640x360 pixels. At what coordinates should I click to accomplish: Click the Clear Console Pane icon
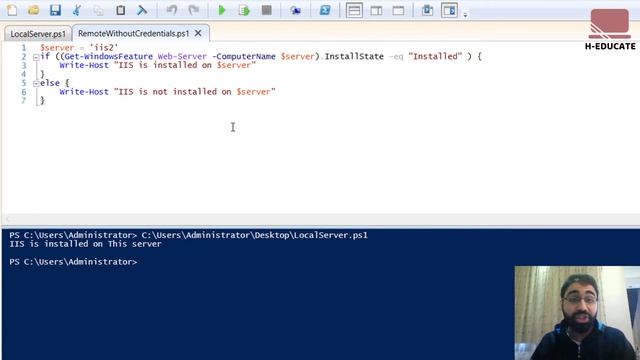pyautogui.click(x=142, y=10)
